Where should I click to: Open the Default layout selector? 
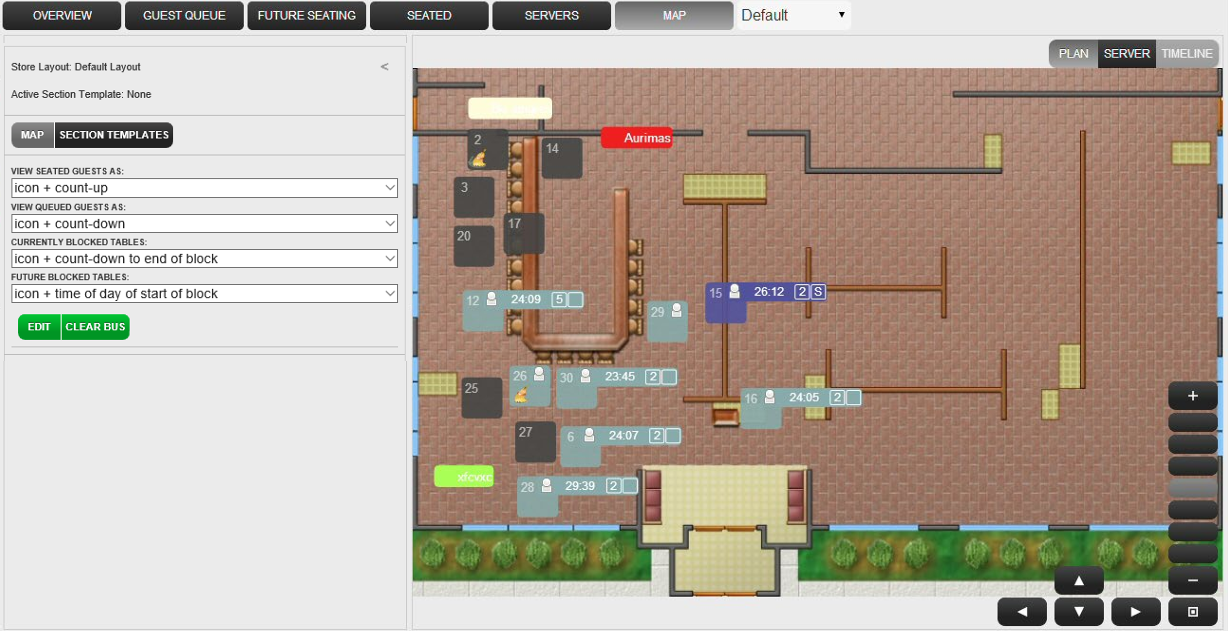coord(794,15)
